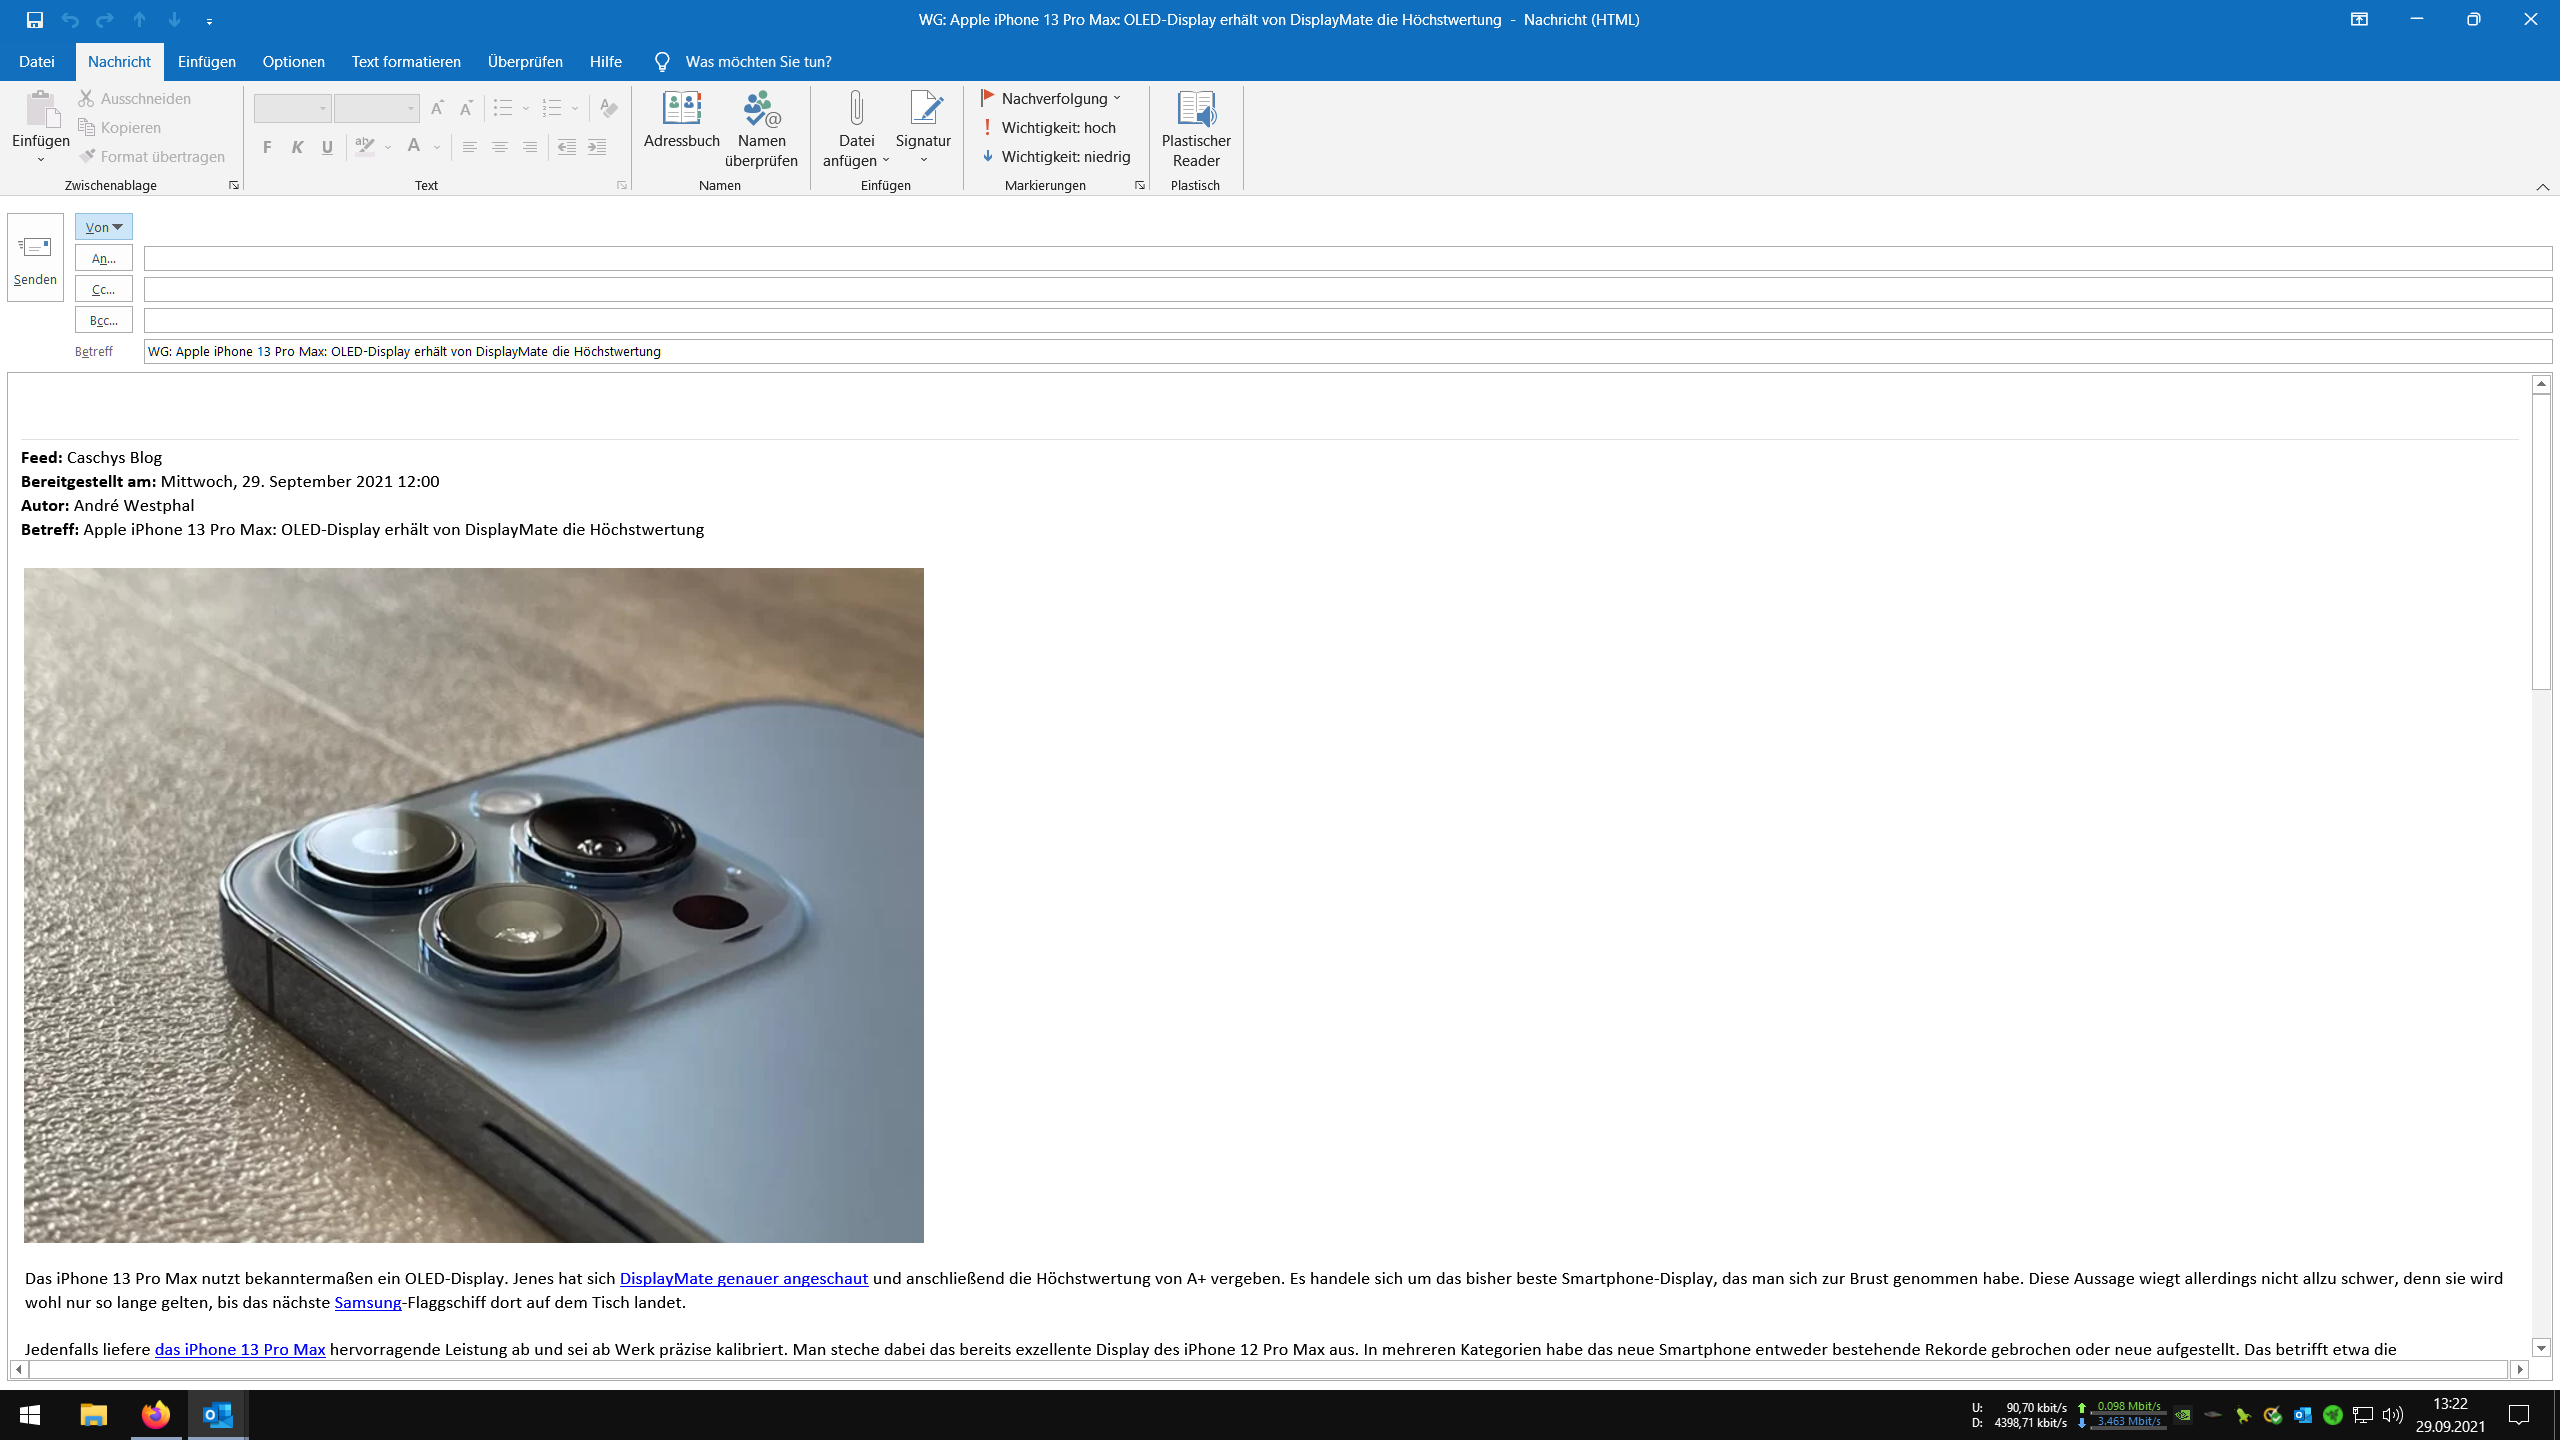Open the Text formatieren tab
Screen dimensions: 2560x1440
[406, 62]
